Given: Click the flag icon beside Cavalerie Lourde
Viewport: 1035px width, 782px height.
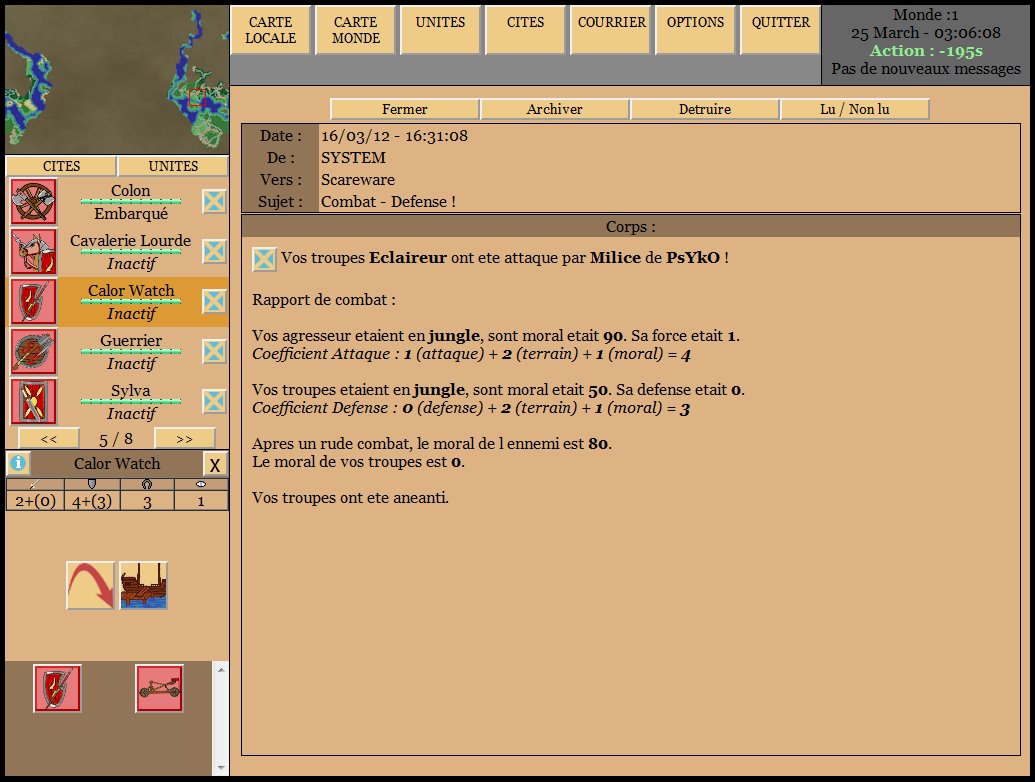Looking at the screenshot, I should pos(215,251).
